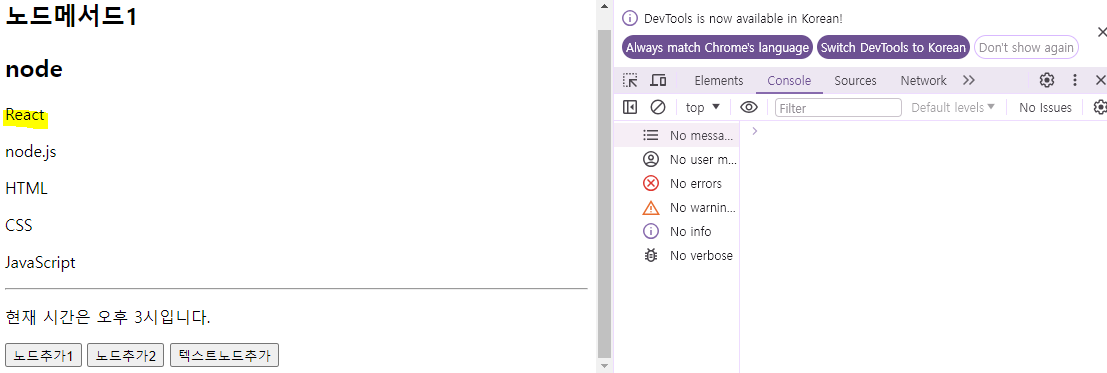Select No user messages icon
The height and width of the screenshot is (373, 1107).
coord(651,159)
